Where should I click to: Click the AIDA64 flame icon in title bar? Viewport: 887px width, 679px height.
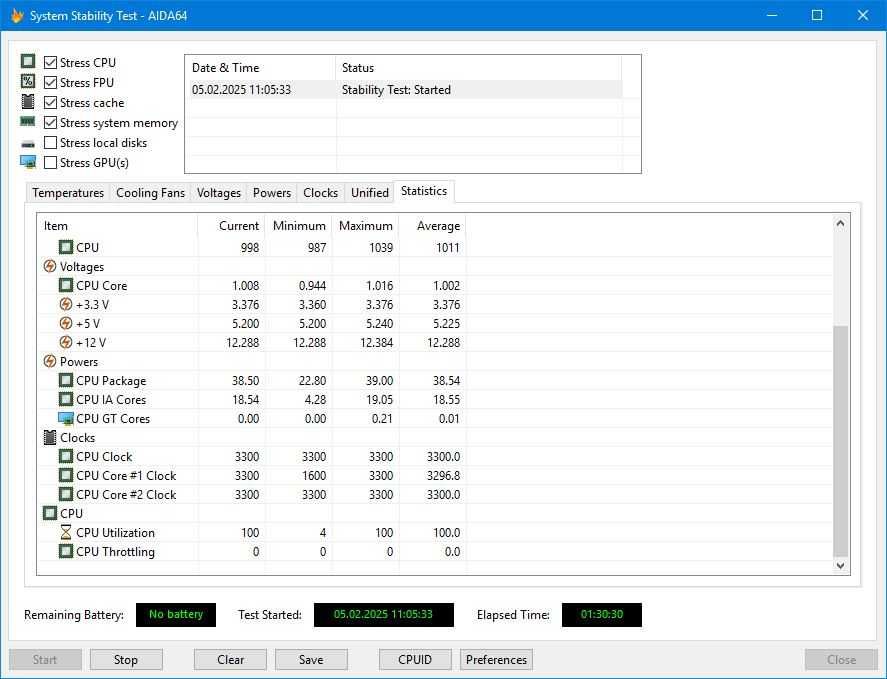[x=17, y=15]
